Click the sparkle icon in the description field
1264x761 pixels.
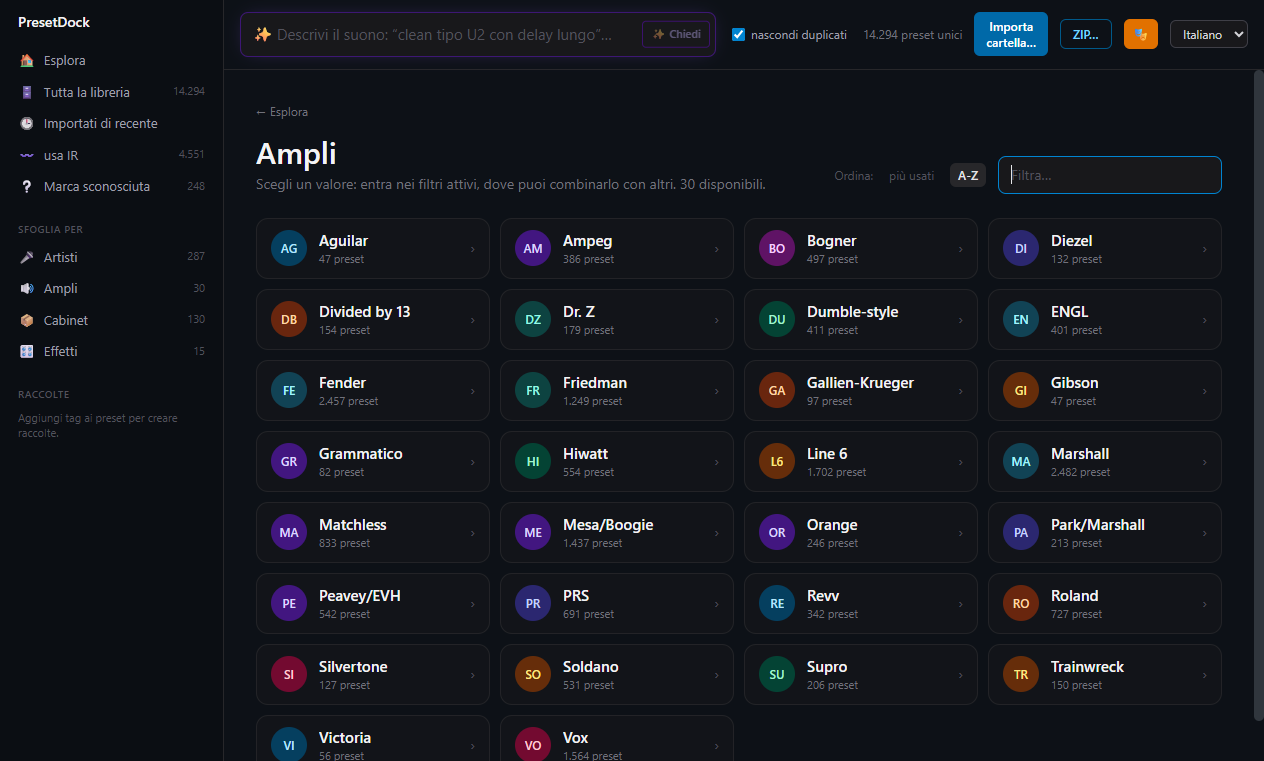coord(263,34)
